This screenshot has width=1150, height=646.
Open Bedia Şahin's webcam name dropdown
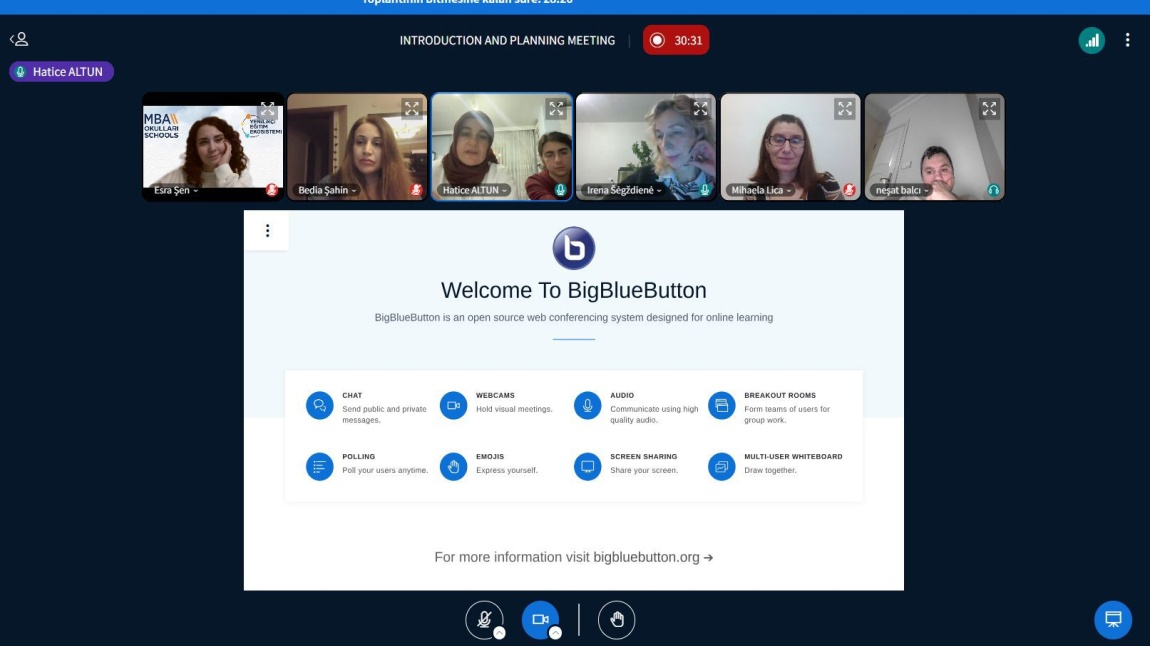(327, 191)
